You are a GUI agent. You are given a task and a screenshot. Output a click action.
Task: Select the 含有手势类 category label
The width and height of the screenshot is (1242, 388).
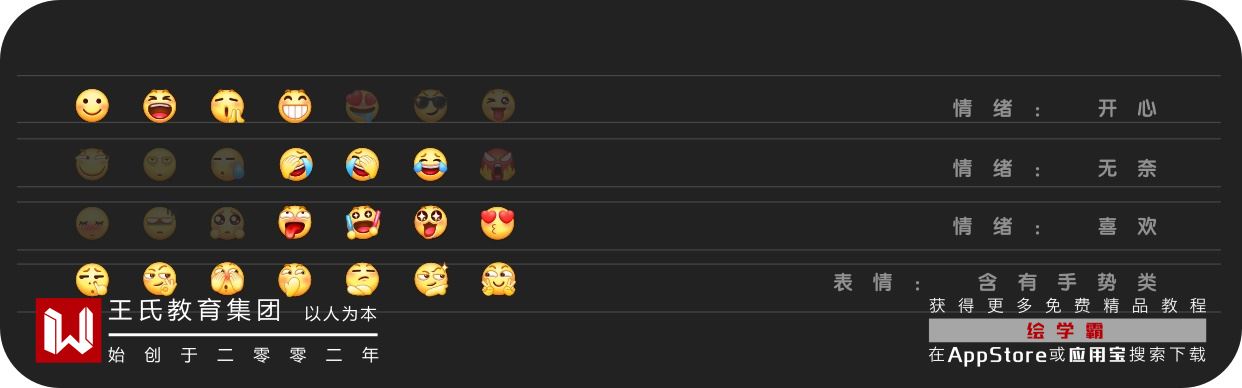point(1068,283)
